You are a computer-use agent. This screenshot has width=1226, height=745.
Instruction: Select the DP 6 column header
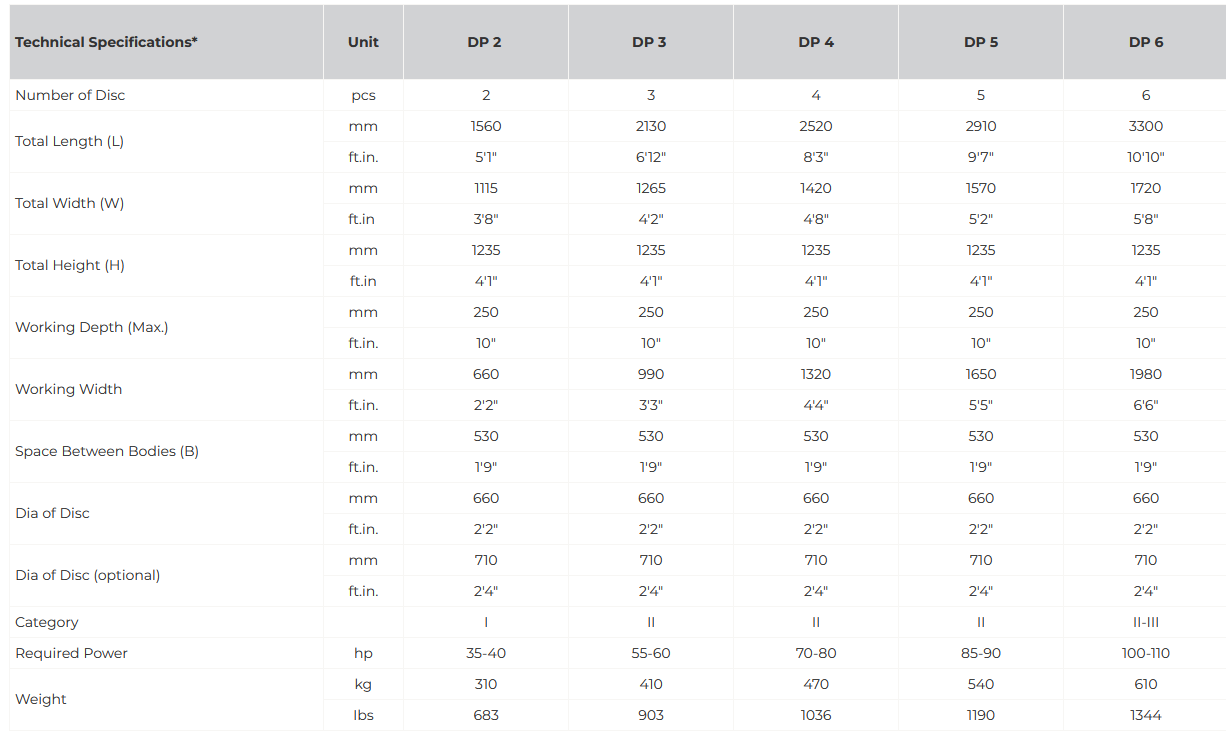pyautogui.click(x=1146, y=42)
